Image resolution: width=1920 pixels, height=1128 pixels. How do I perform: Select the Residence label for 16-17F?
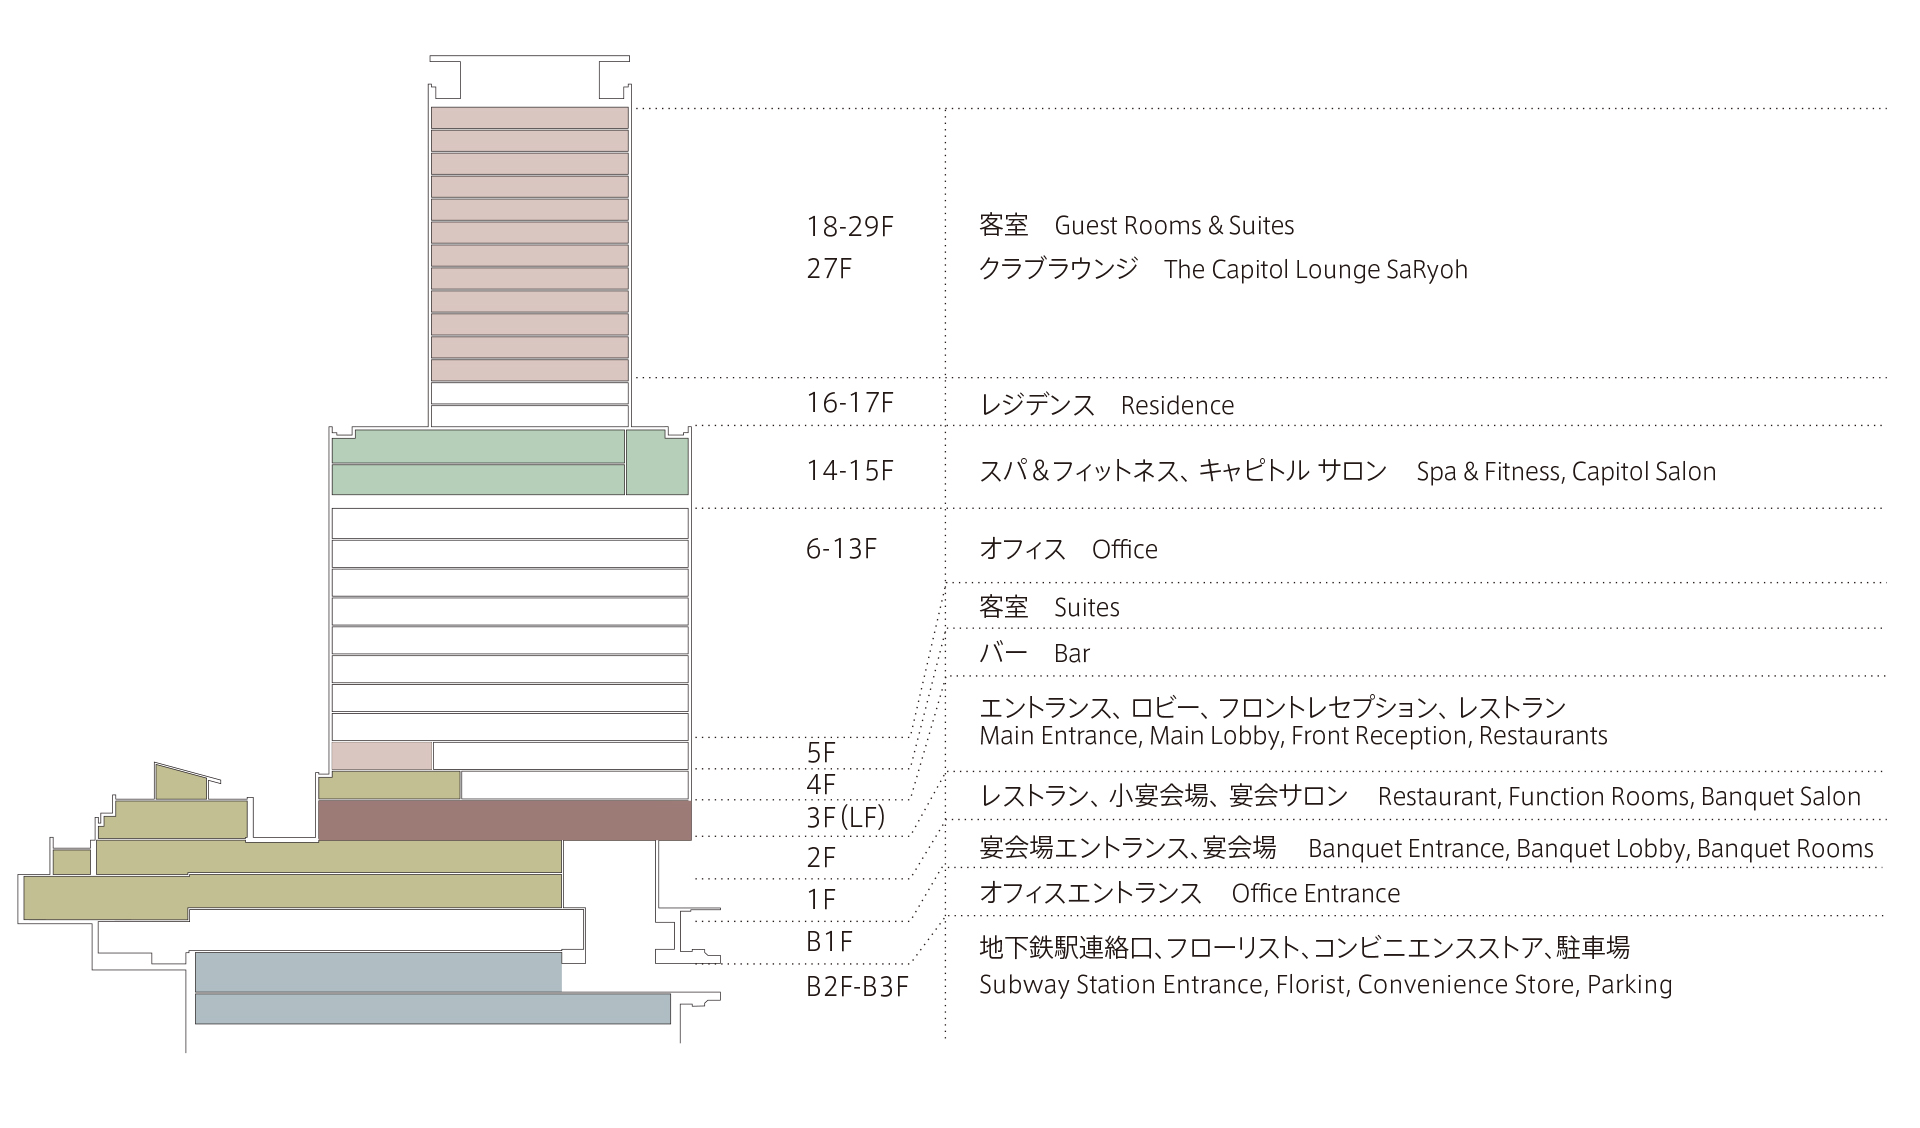pyautogui.click(x=1177, y=406)
